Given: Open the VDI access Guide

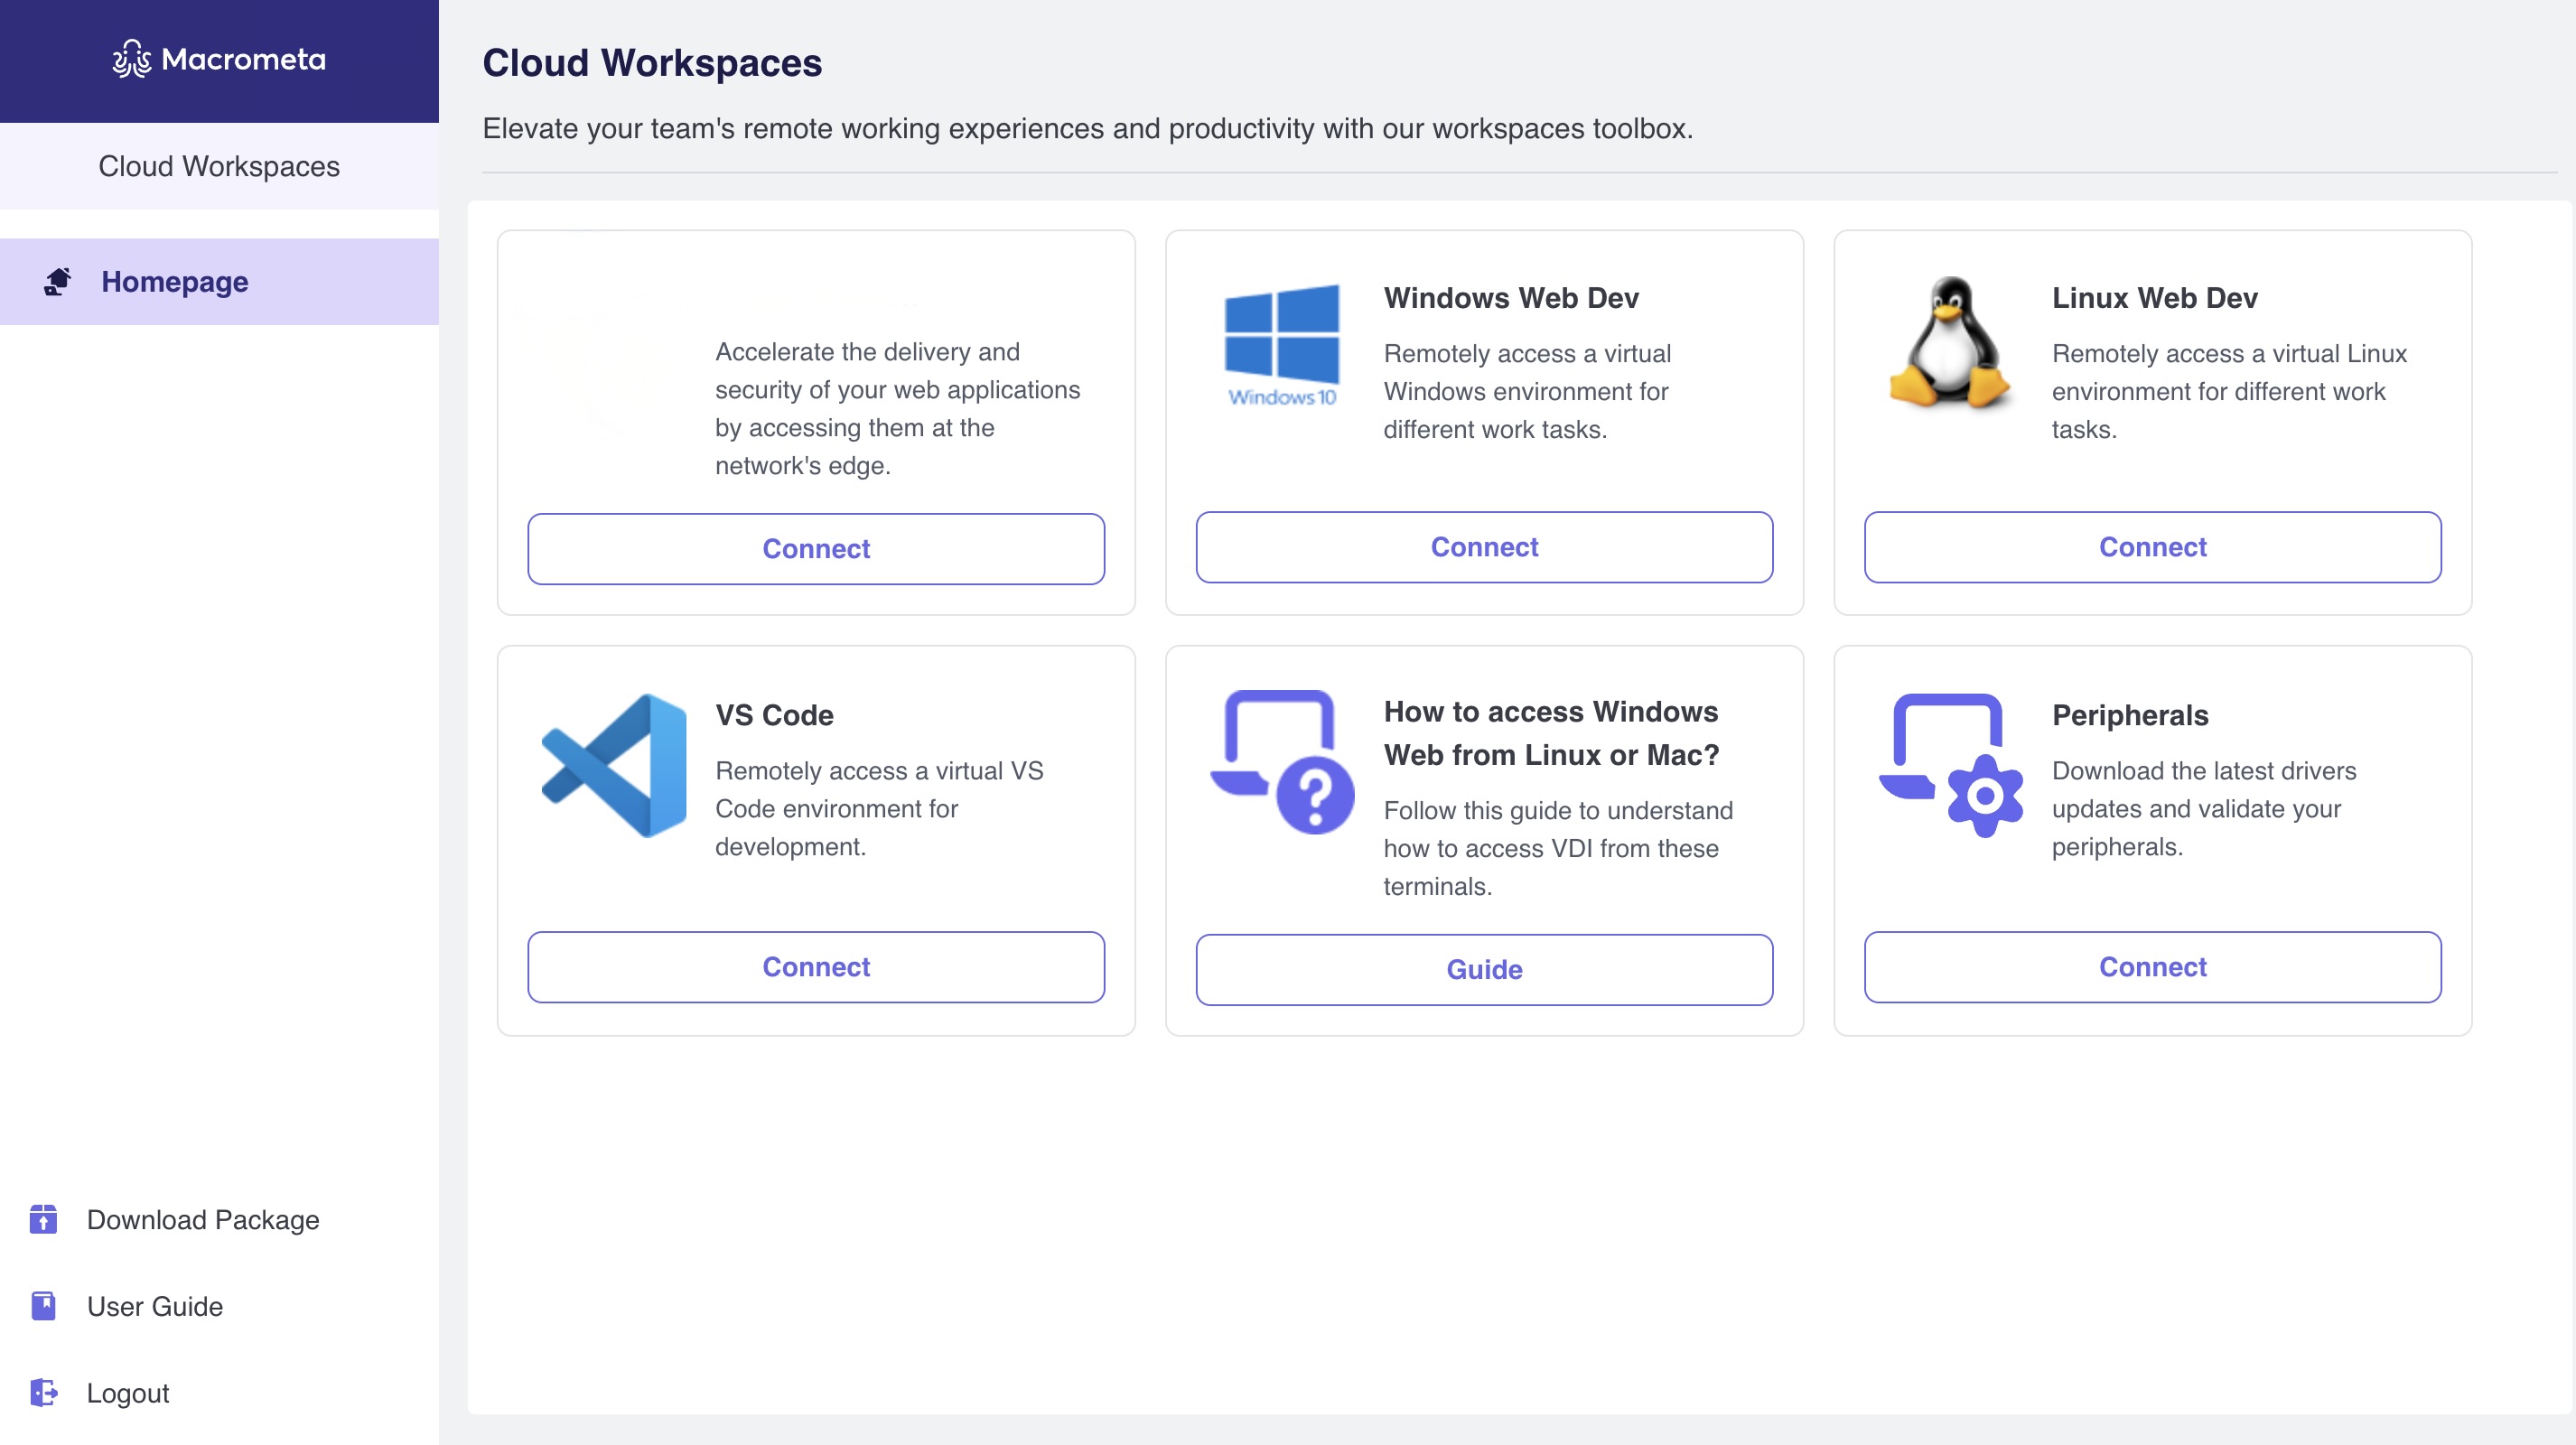Looking at the screenshot, I should click(1485, 968).
